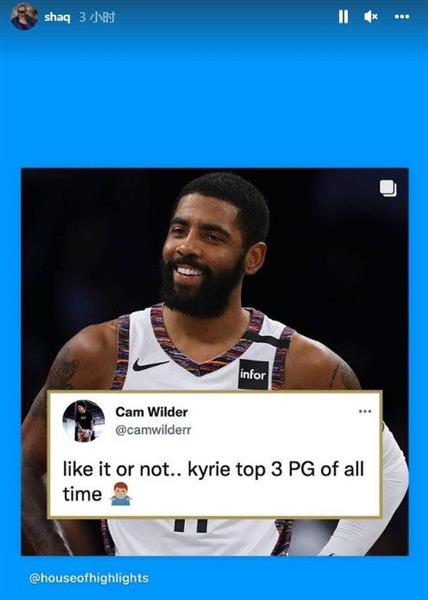Viewport: 428px width, 600px height.
Task: Click the multi-image carousel icon on the post
Action: 388,189
